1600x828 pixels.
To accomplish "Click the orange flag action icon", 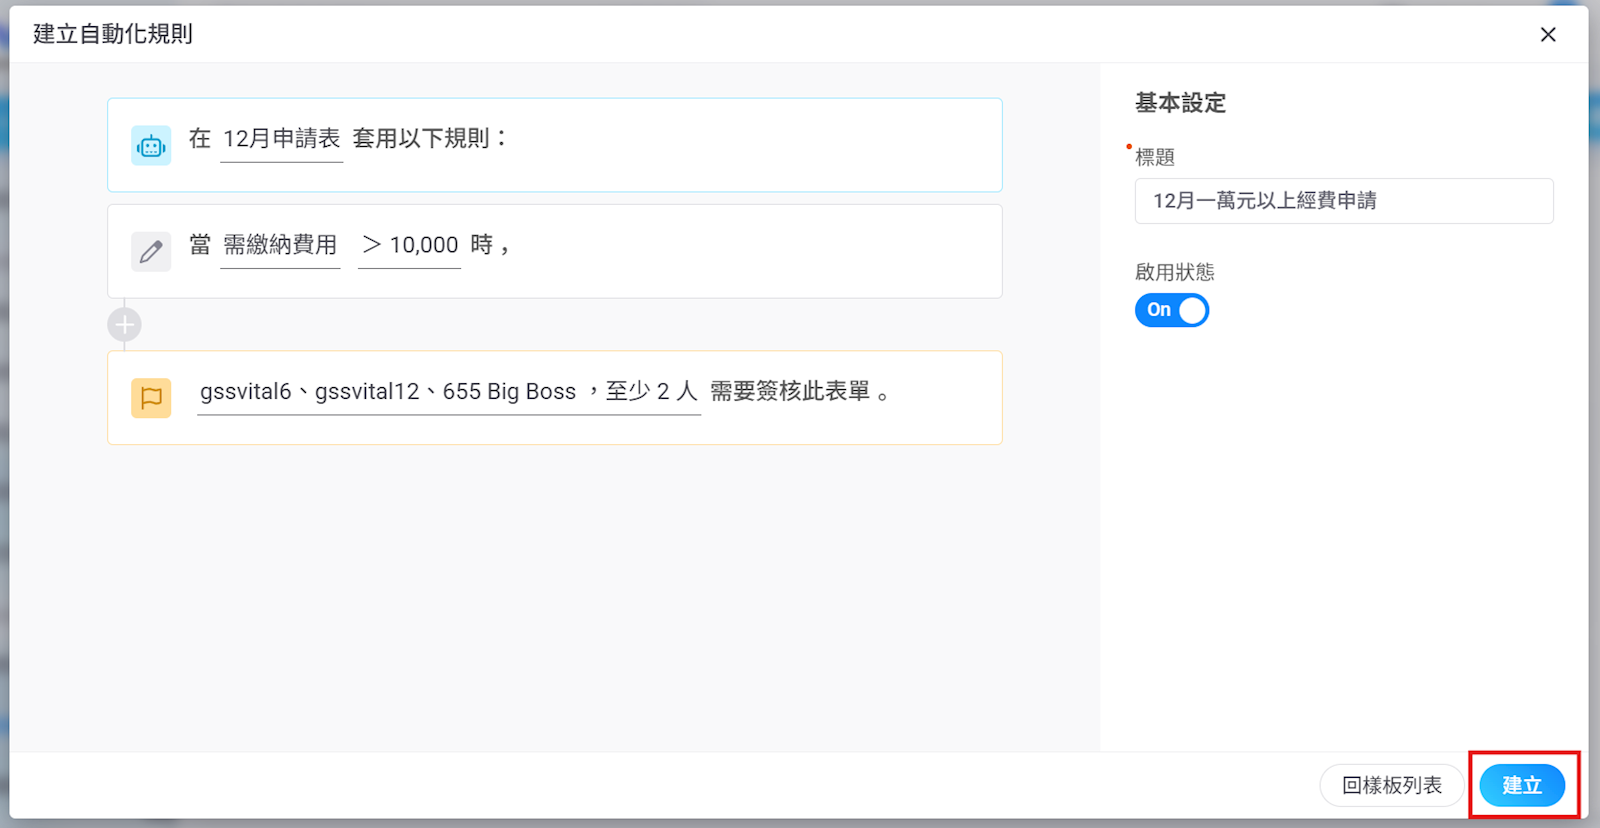I will click(x=151, y=398).
